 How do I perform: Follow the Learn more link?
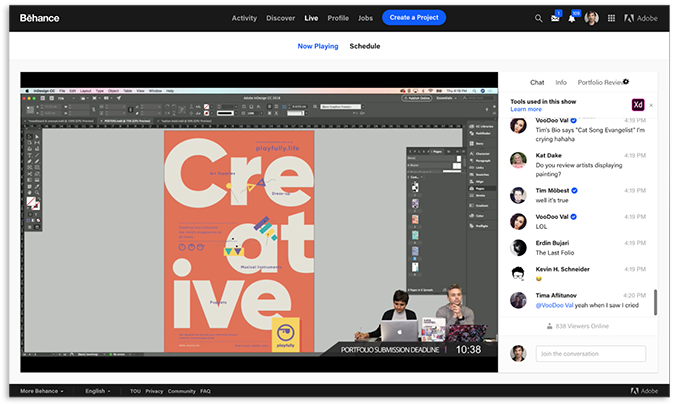[x=526, y=110]
